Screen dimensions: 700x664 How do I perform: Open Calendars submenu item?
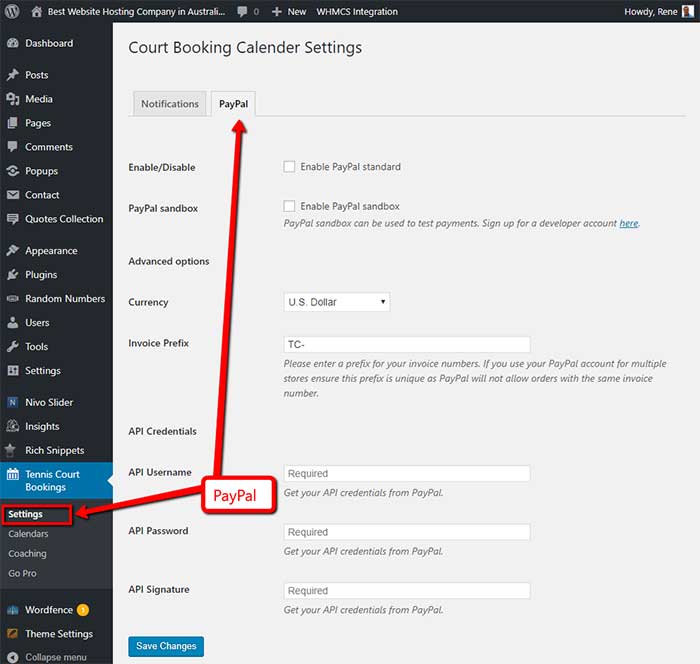pyautogui.click(x=28, y=534)
